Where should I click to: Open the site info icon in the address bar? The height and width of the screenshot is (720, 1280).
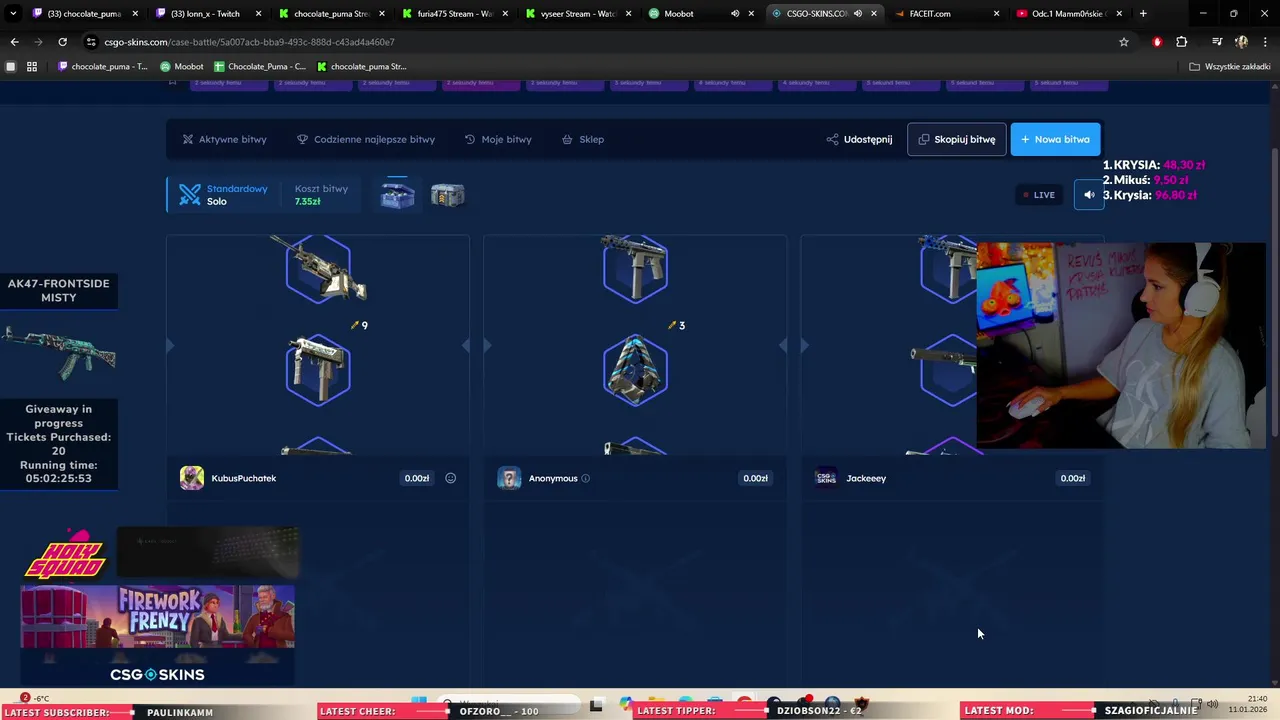tap(92, 42)
